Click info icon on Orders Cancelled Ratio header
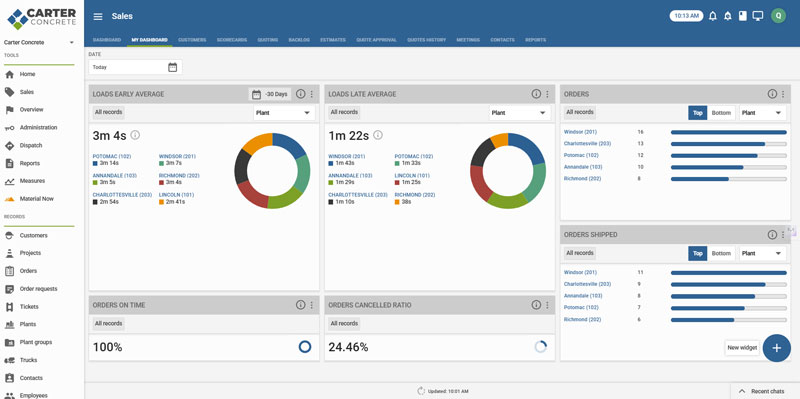The image size is (800, 399). [536, 305]
